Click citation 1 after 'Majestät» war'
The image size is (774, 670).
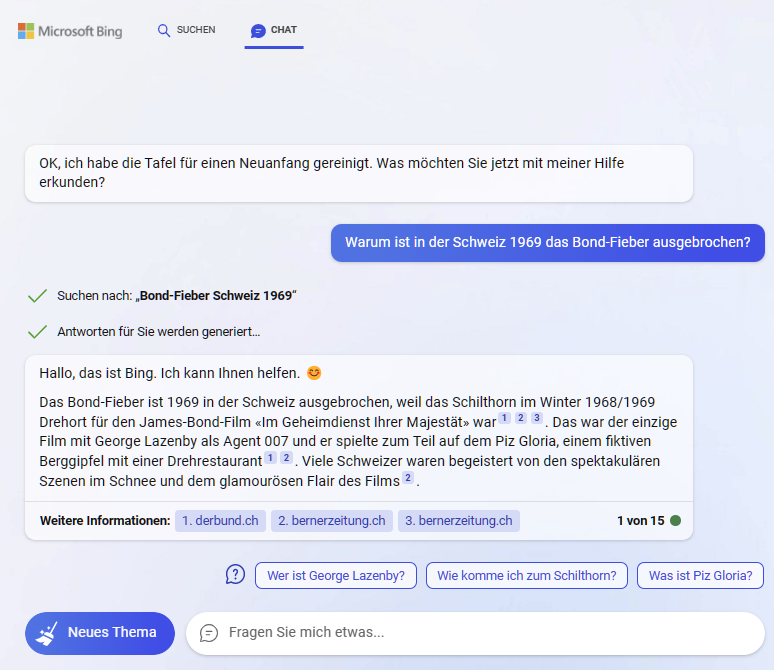(x=504, y=418)
